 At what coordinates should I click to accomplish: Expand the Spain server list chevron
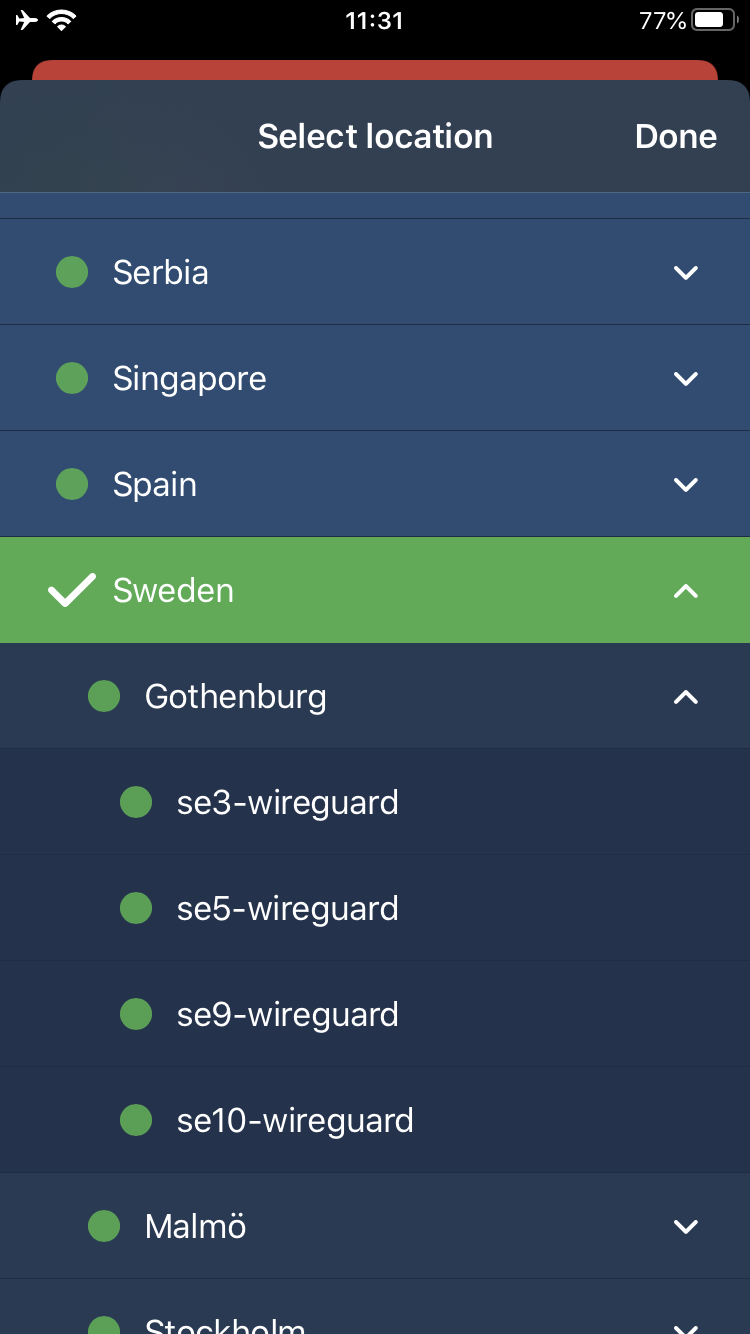coord(686,484)
